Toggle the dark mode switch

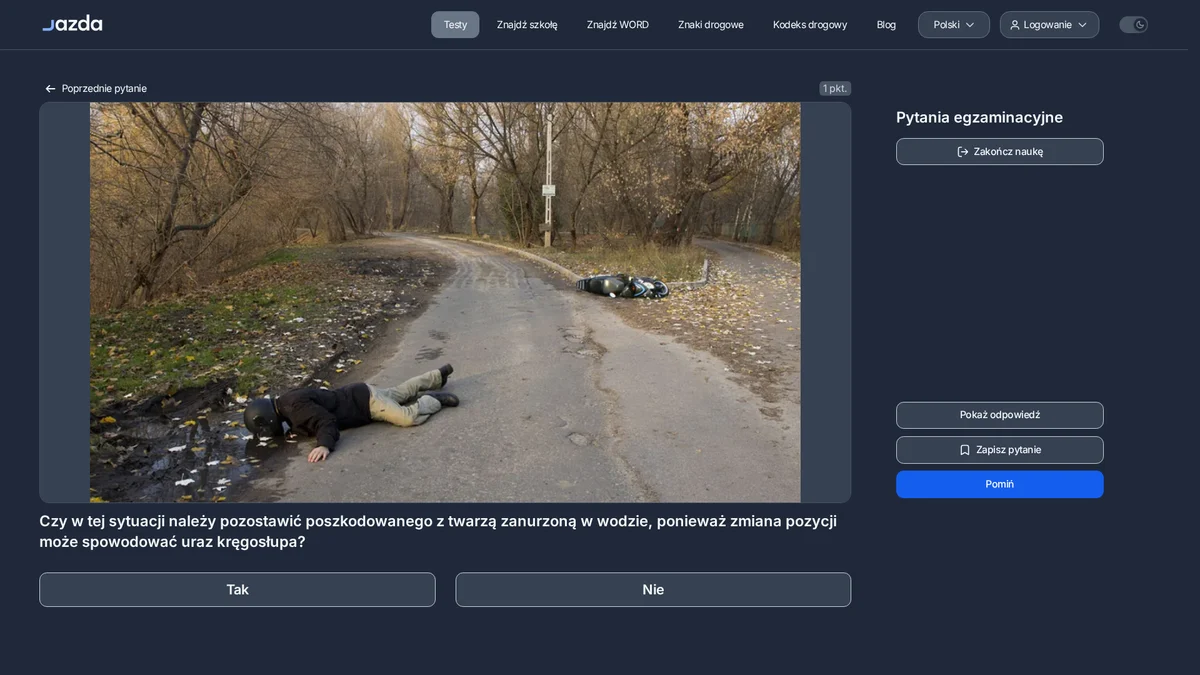coord(1133,25)
